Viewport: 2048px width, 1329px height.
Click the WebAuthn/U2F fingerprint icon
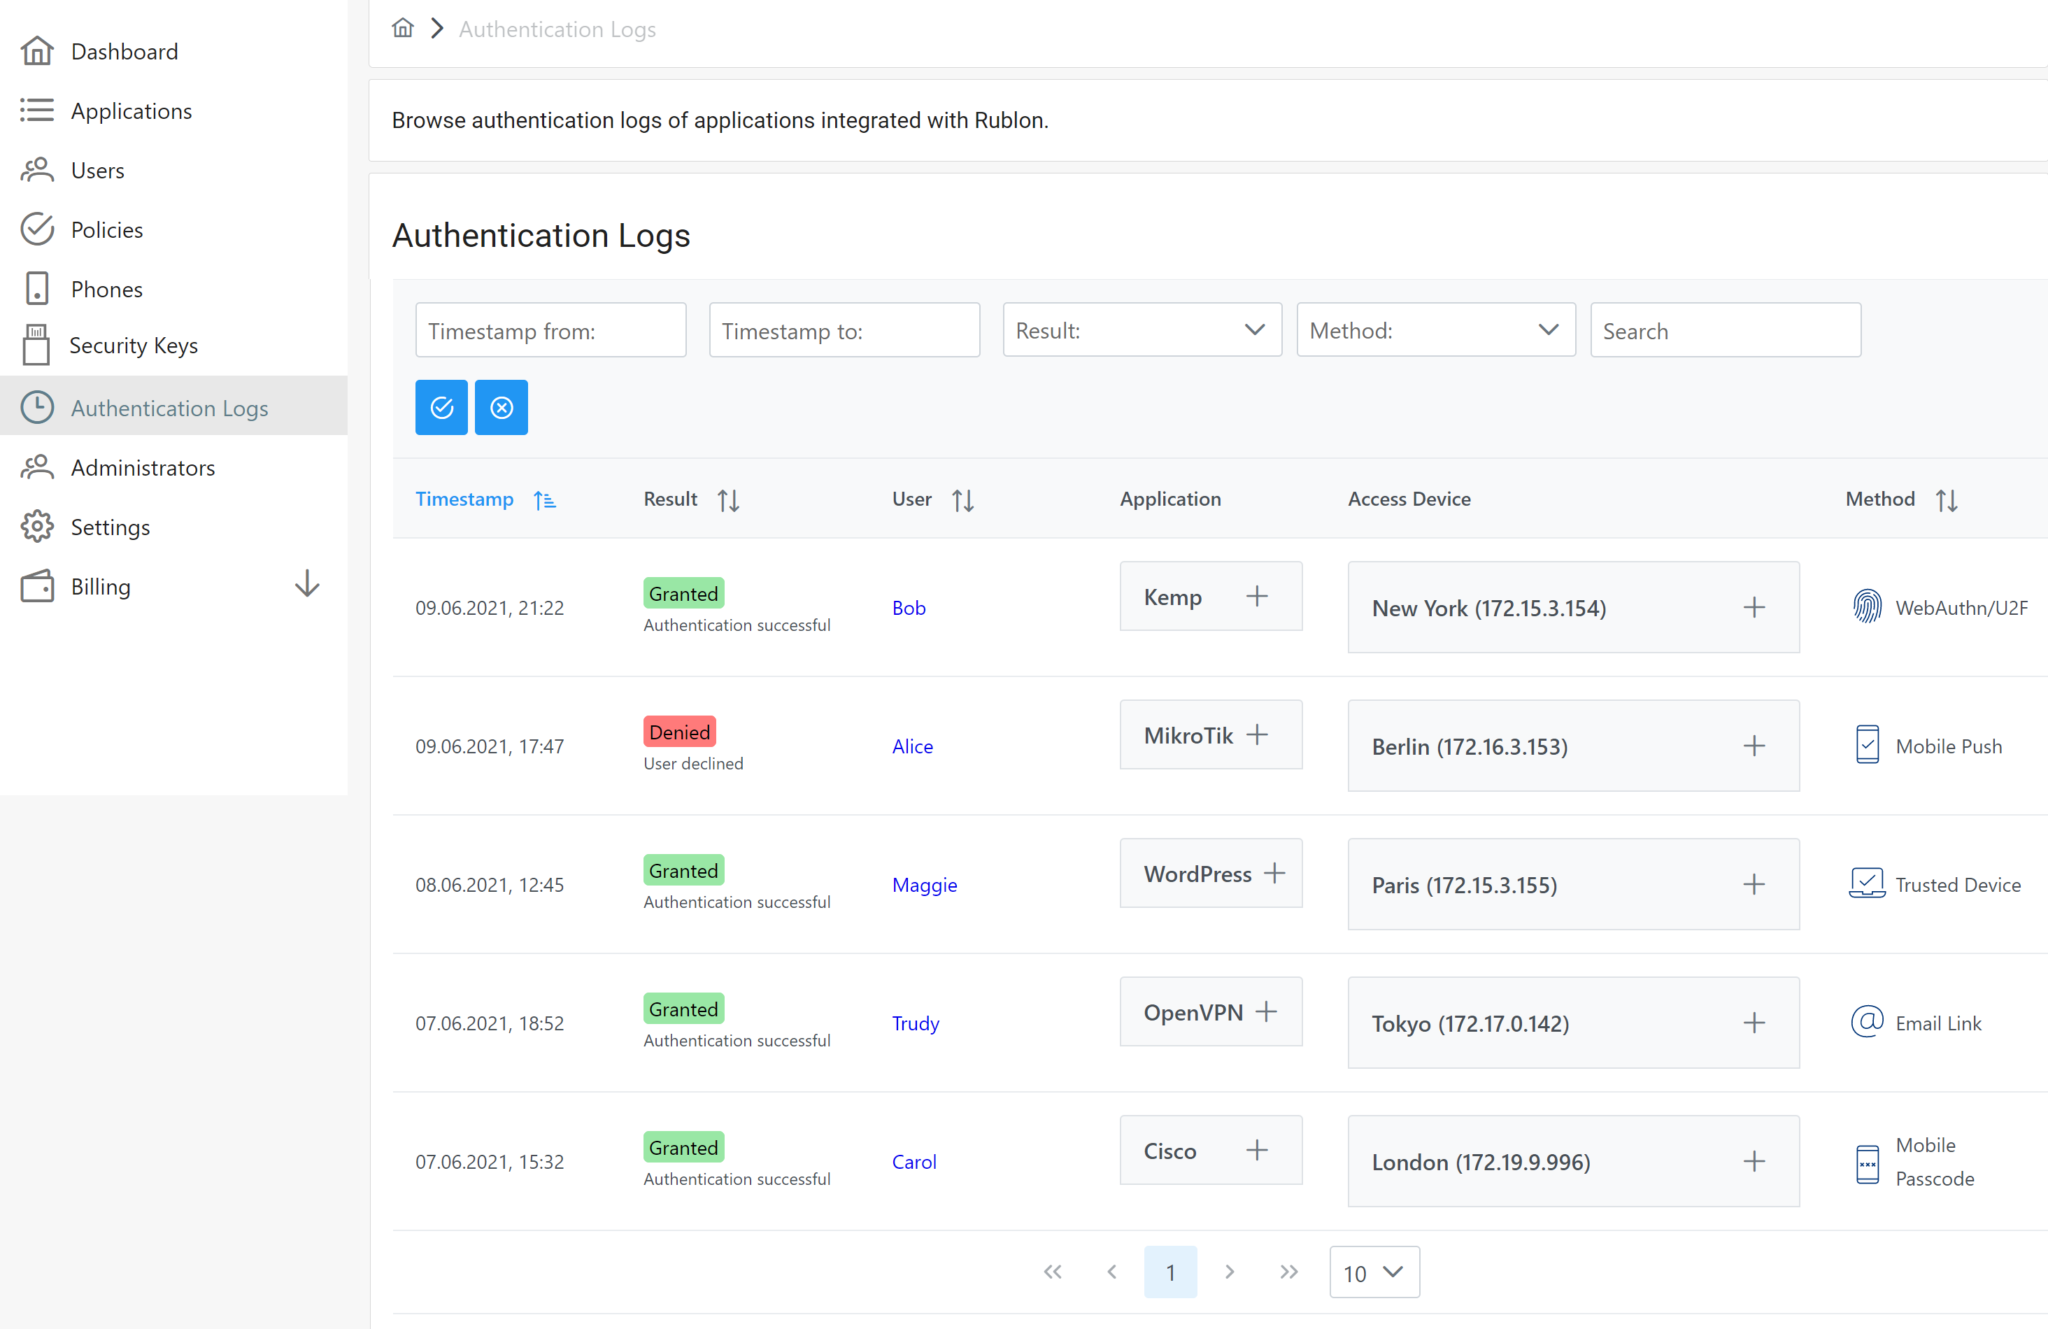[1867, 606]
